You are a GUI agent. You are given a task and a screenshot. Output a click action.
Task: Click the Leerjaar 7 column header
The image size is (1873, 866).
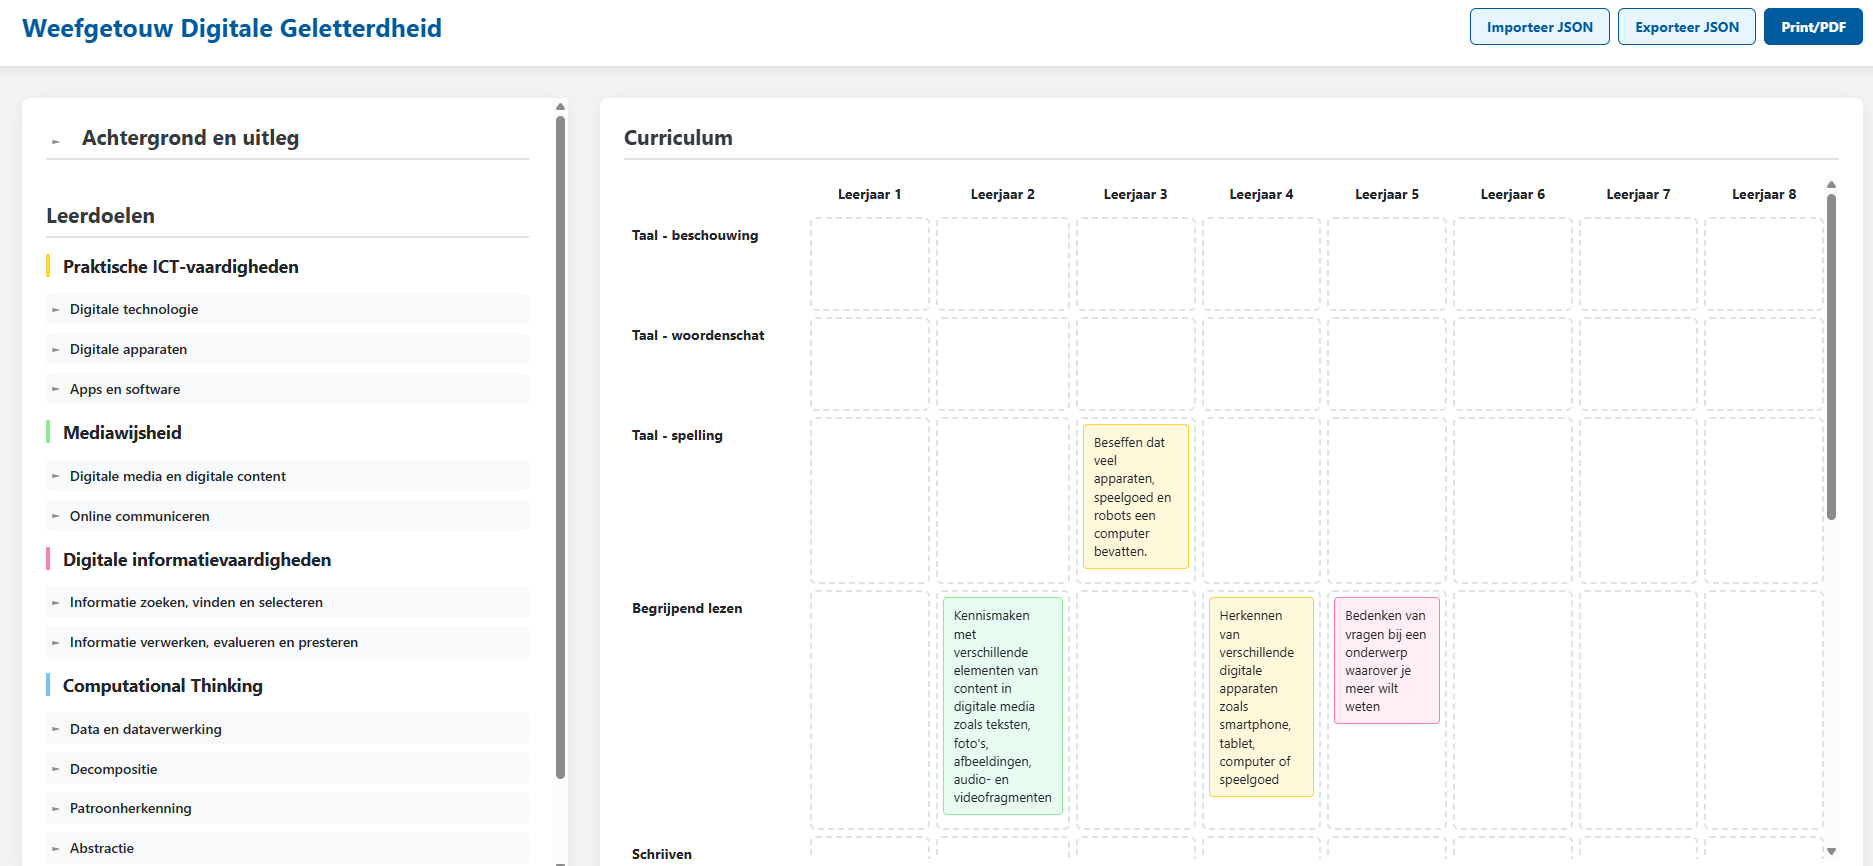coord(1638,194)
